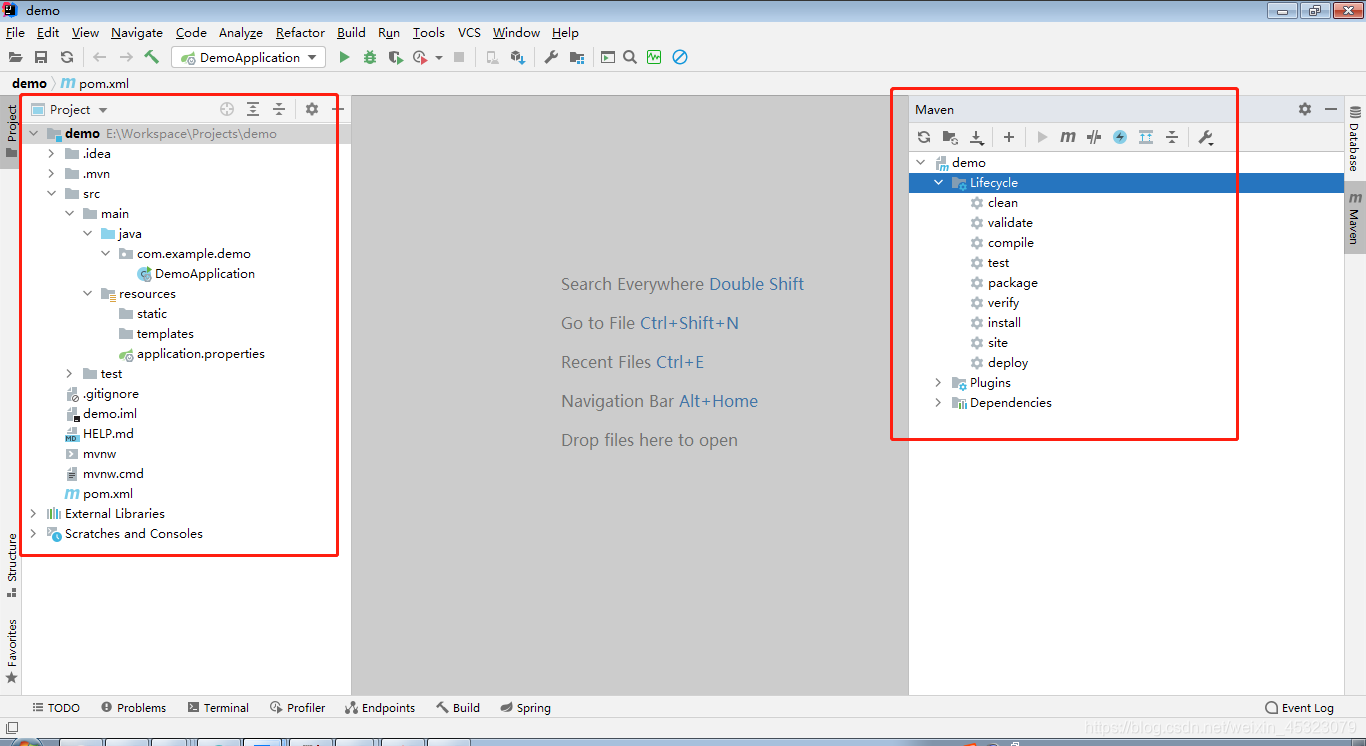Viewport: 1366px width, 746px height.
Task: Collapse the src folder in Project tree
Action: point(51,194)
